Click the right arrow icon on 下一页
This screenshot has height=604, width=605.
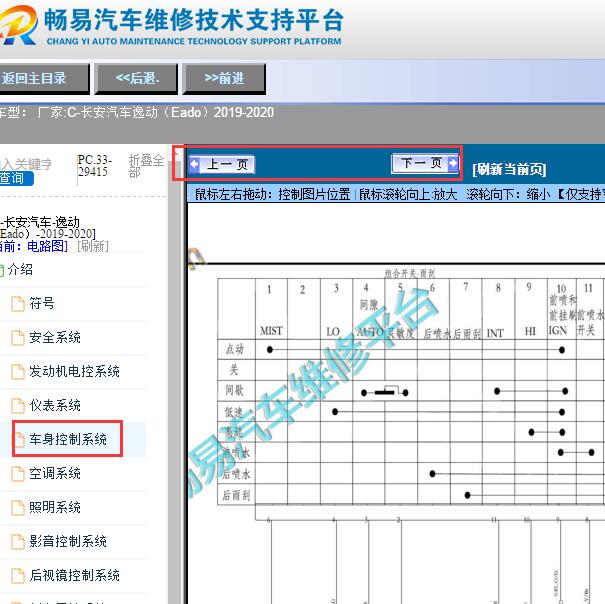click(453, 163)
